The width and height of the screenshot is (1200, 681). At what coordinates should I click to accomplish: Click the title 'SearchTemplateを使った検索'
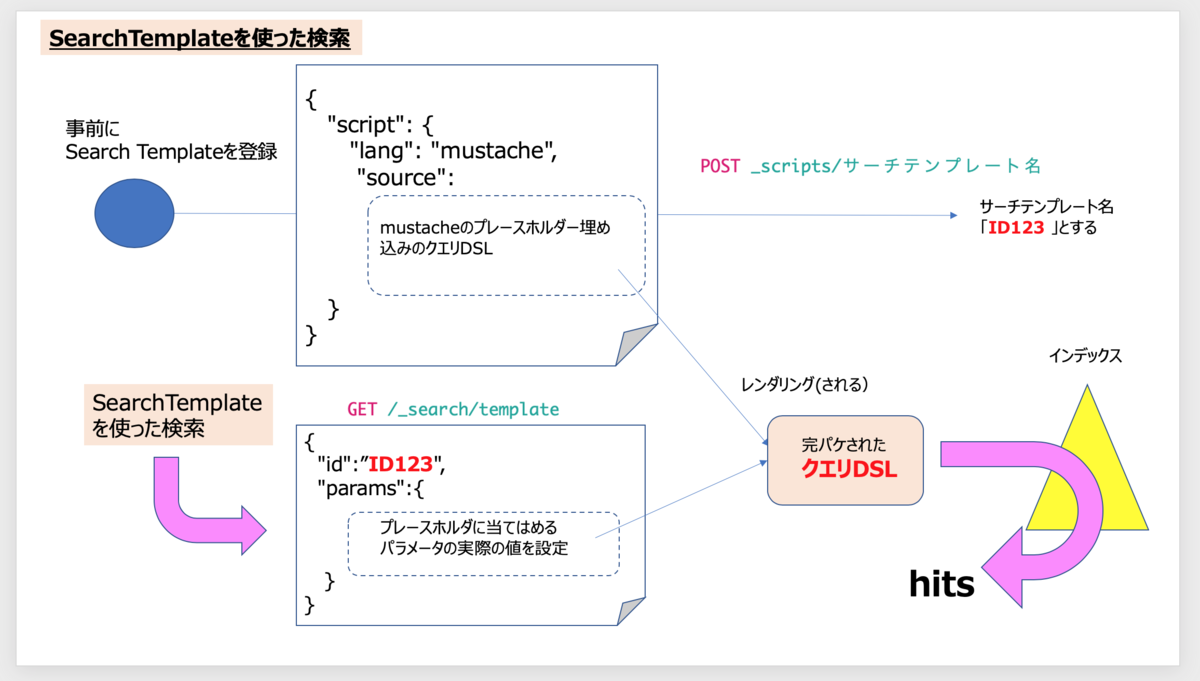click(200, 39)
